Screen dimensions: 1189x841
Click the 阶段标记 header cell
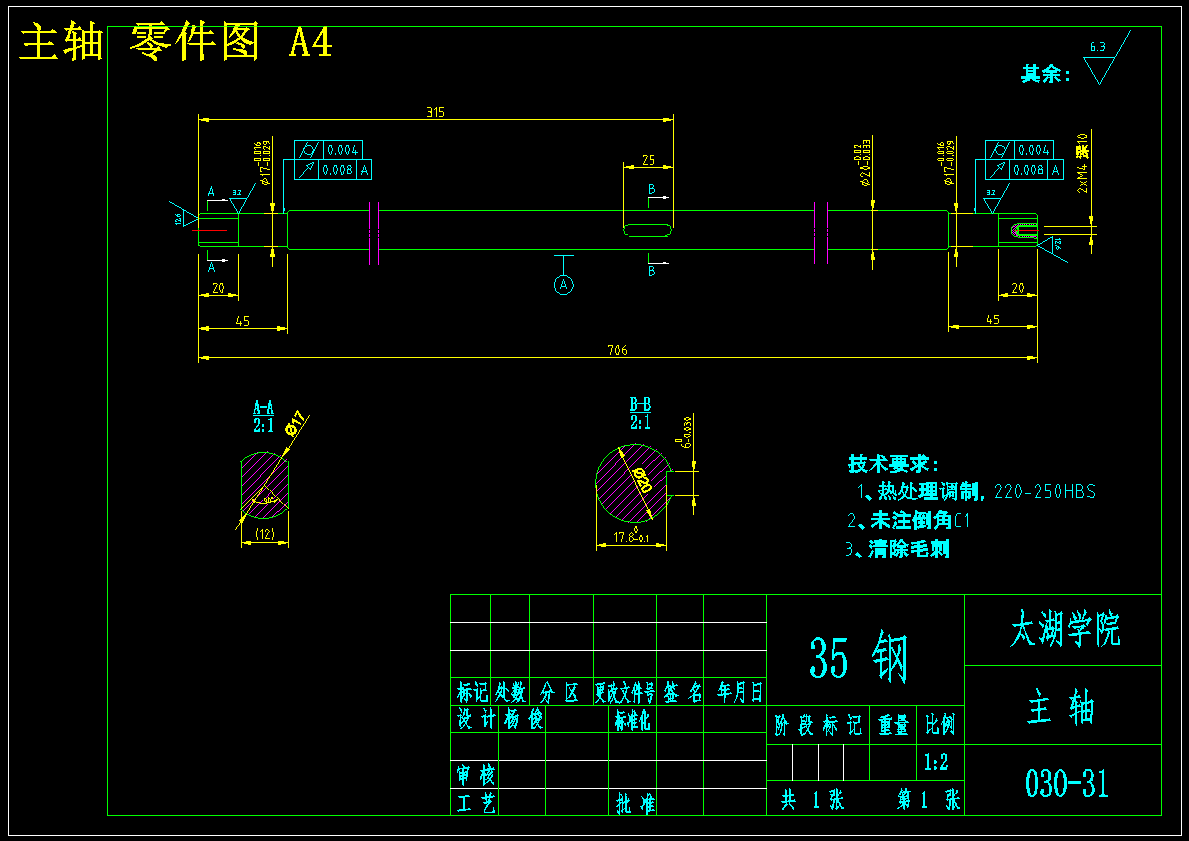(817, 726)
